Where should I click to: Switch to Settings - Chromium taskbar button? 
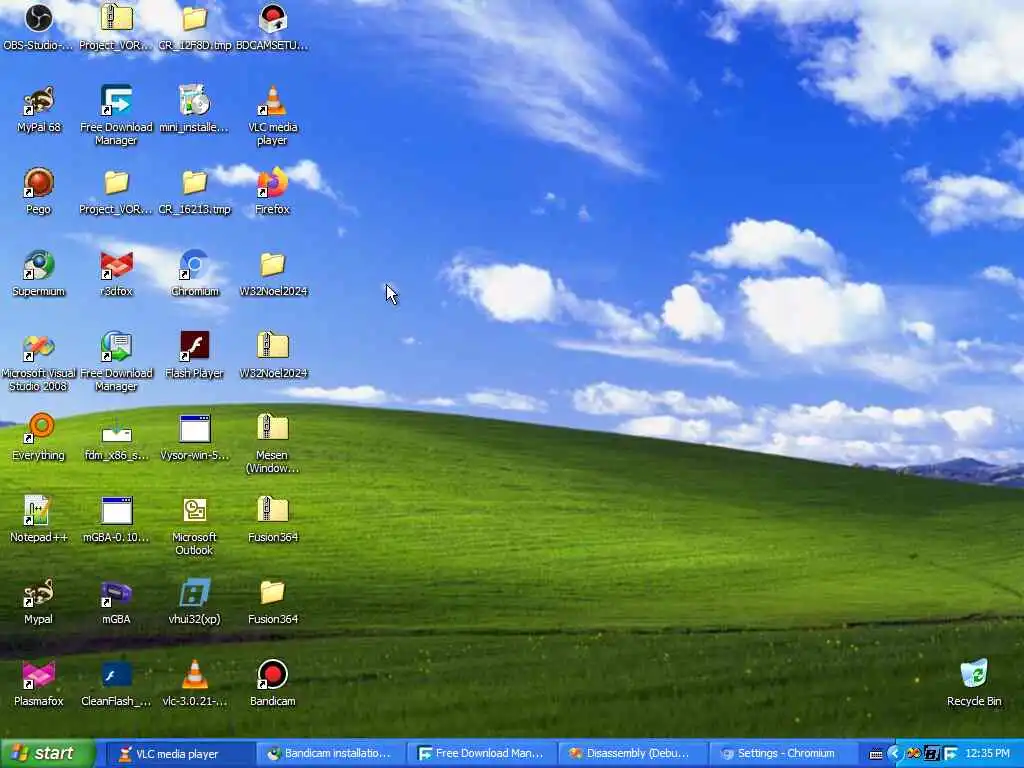click(x=783, y=754)
